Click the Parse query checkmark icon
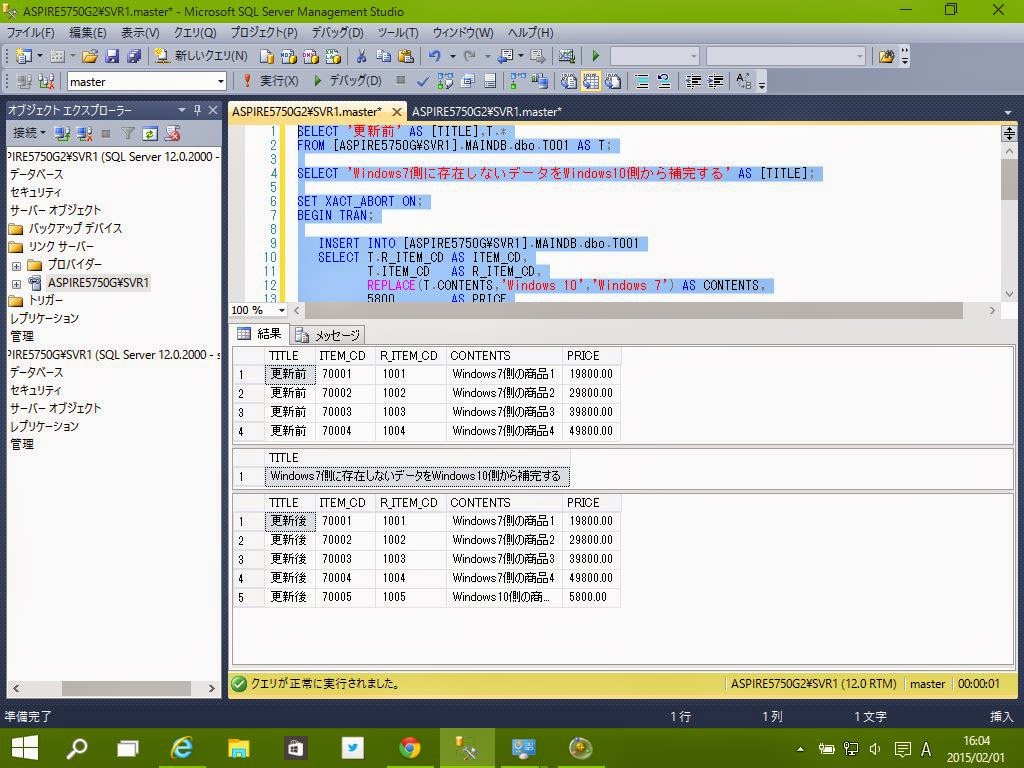 pyautogui.click(x=423, y=81)
